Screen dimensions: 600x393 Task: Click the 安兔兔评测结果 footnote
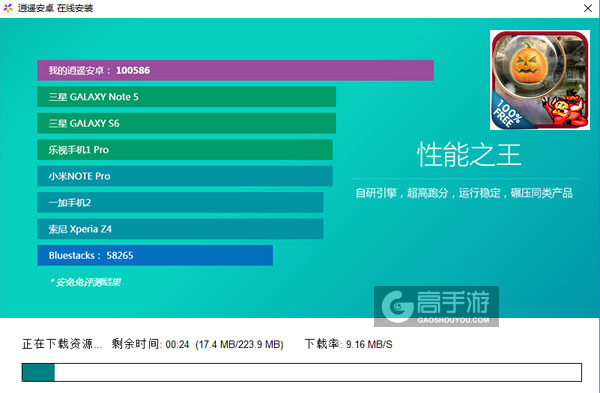85,282
